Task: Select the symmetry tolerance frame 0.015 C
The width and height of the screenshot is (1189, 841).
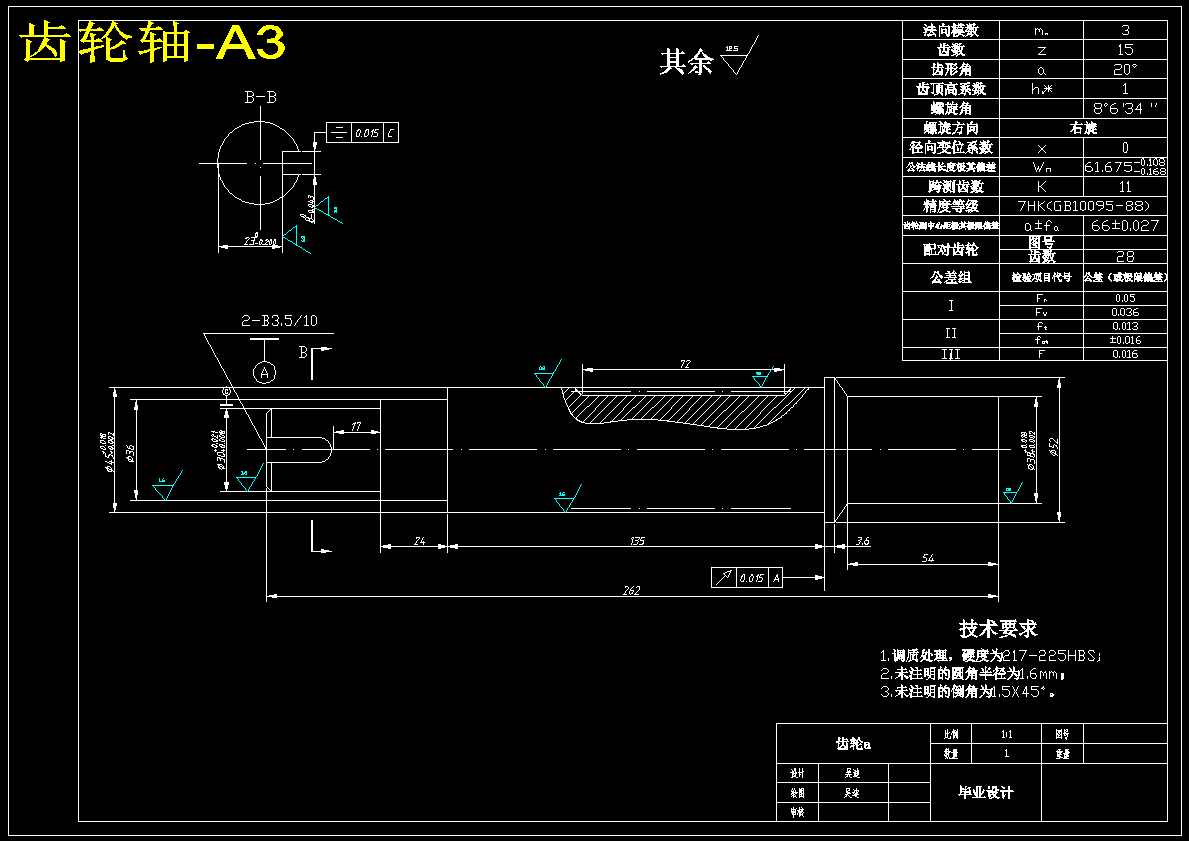Action: coord(362,133)
